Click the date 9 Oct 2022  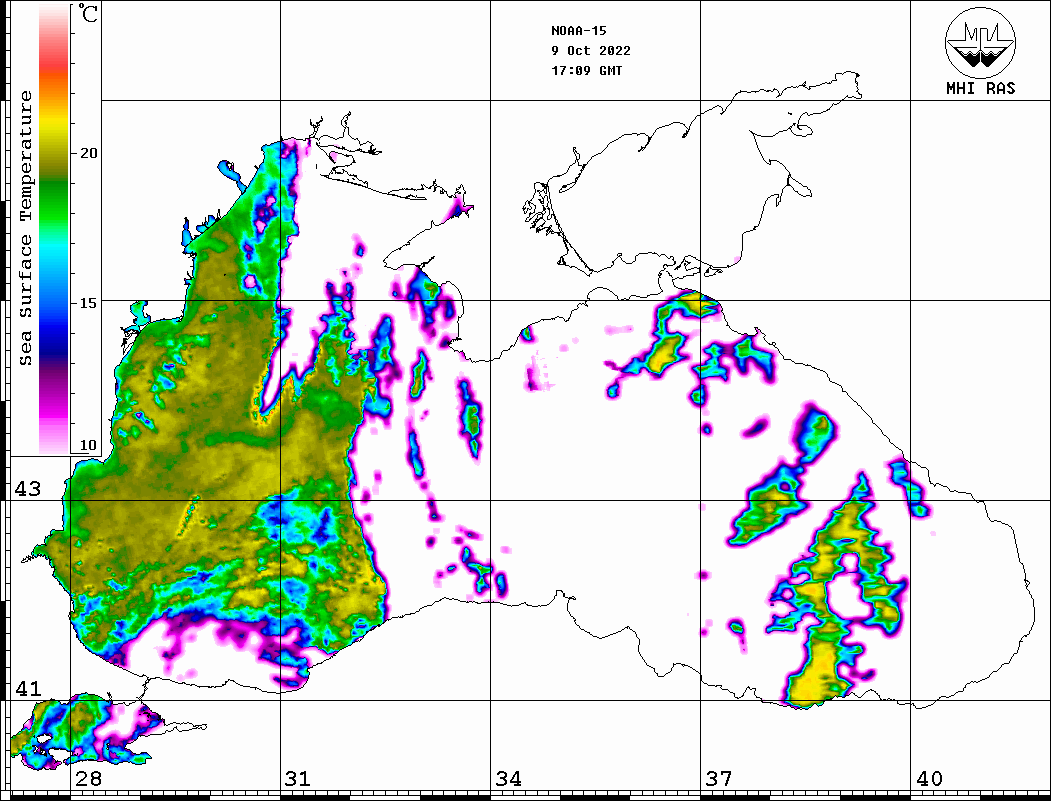pos(591,51)
